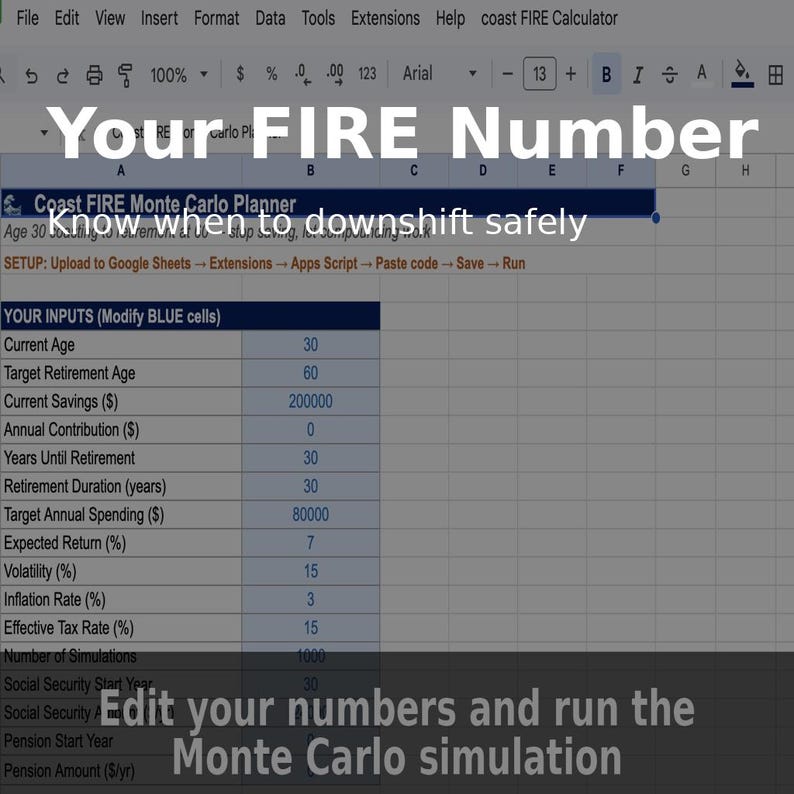Open the Data menu

270,18
